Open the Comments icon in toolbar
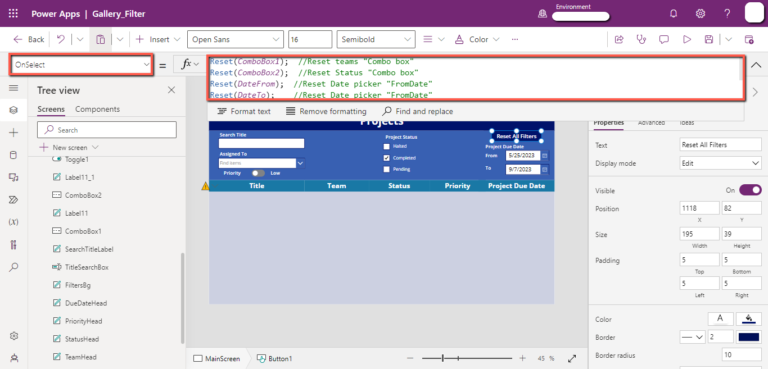This screenshot has height=369, width=768. (664, 39)
